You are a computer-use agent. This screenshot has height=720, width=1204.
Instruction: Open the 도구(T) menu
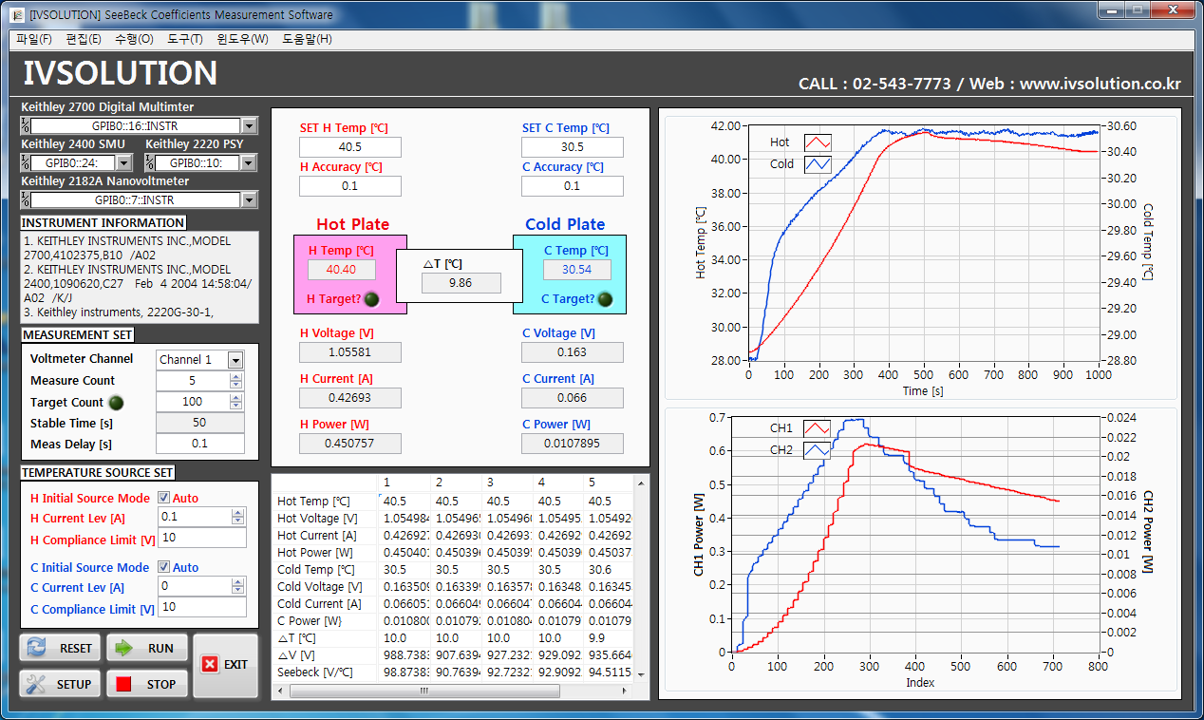pos(185,39)
